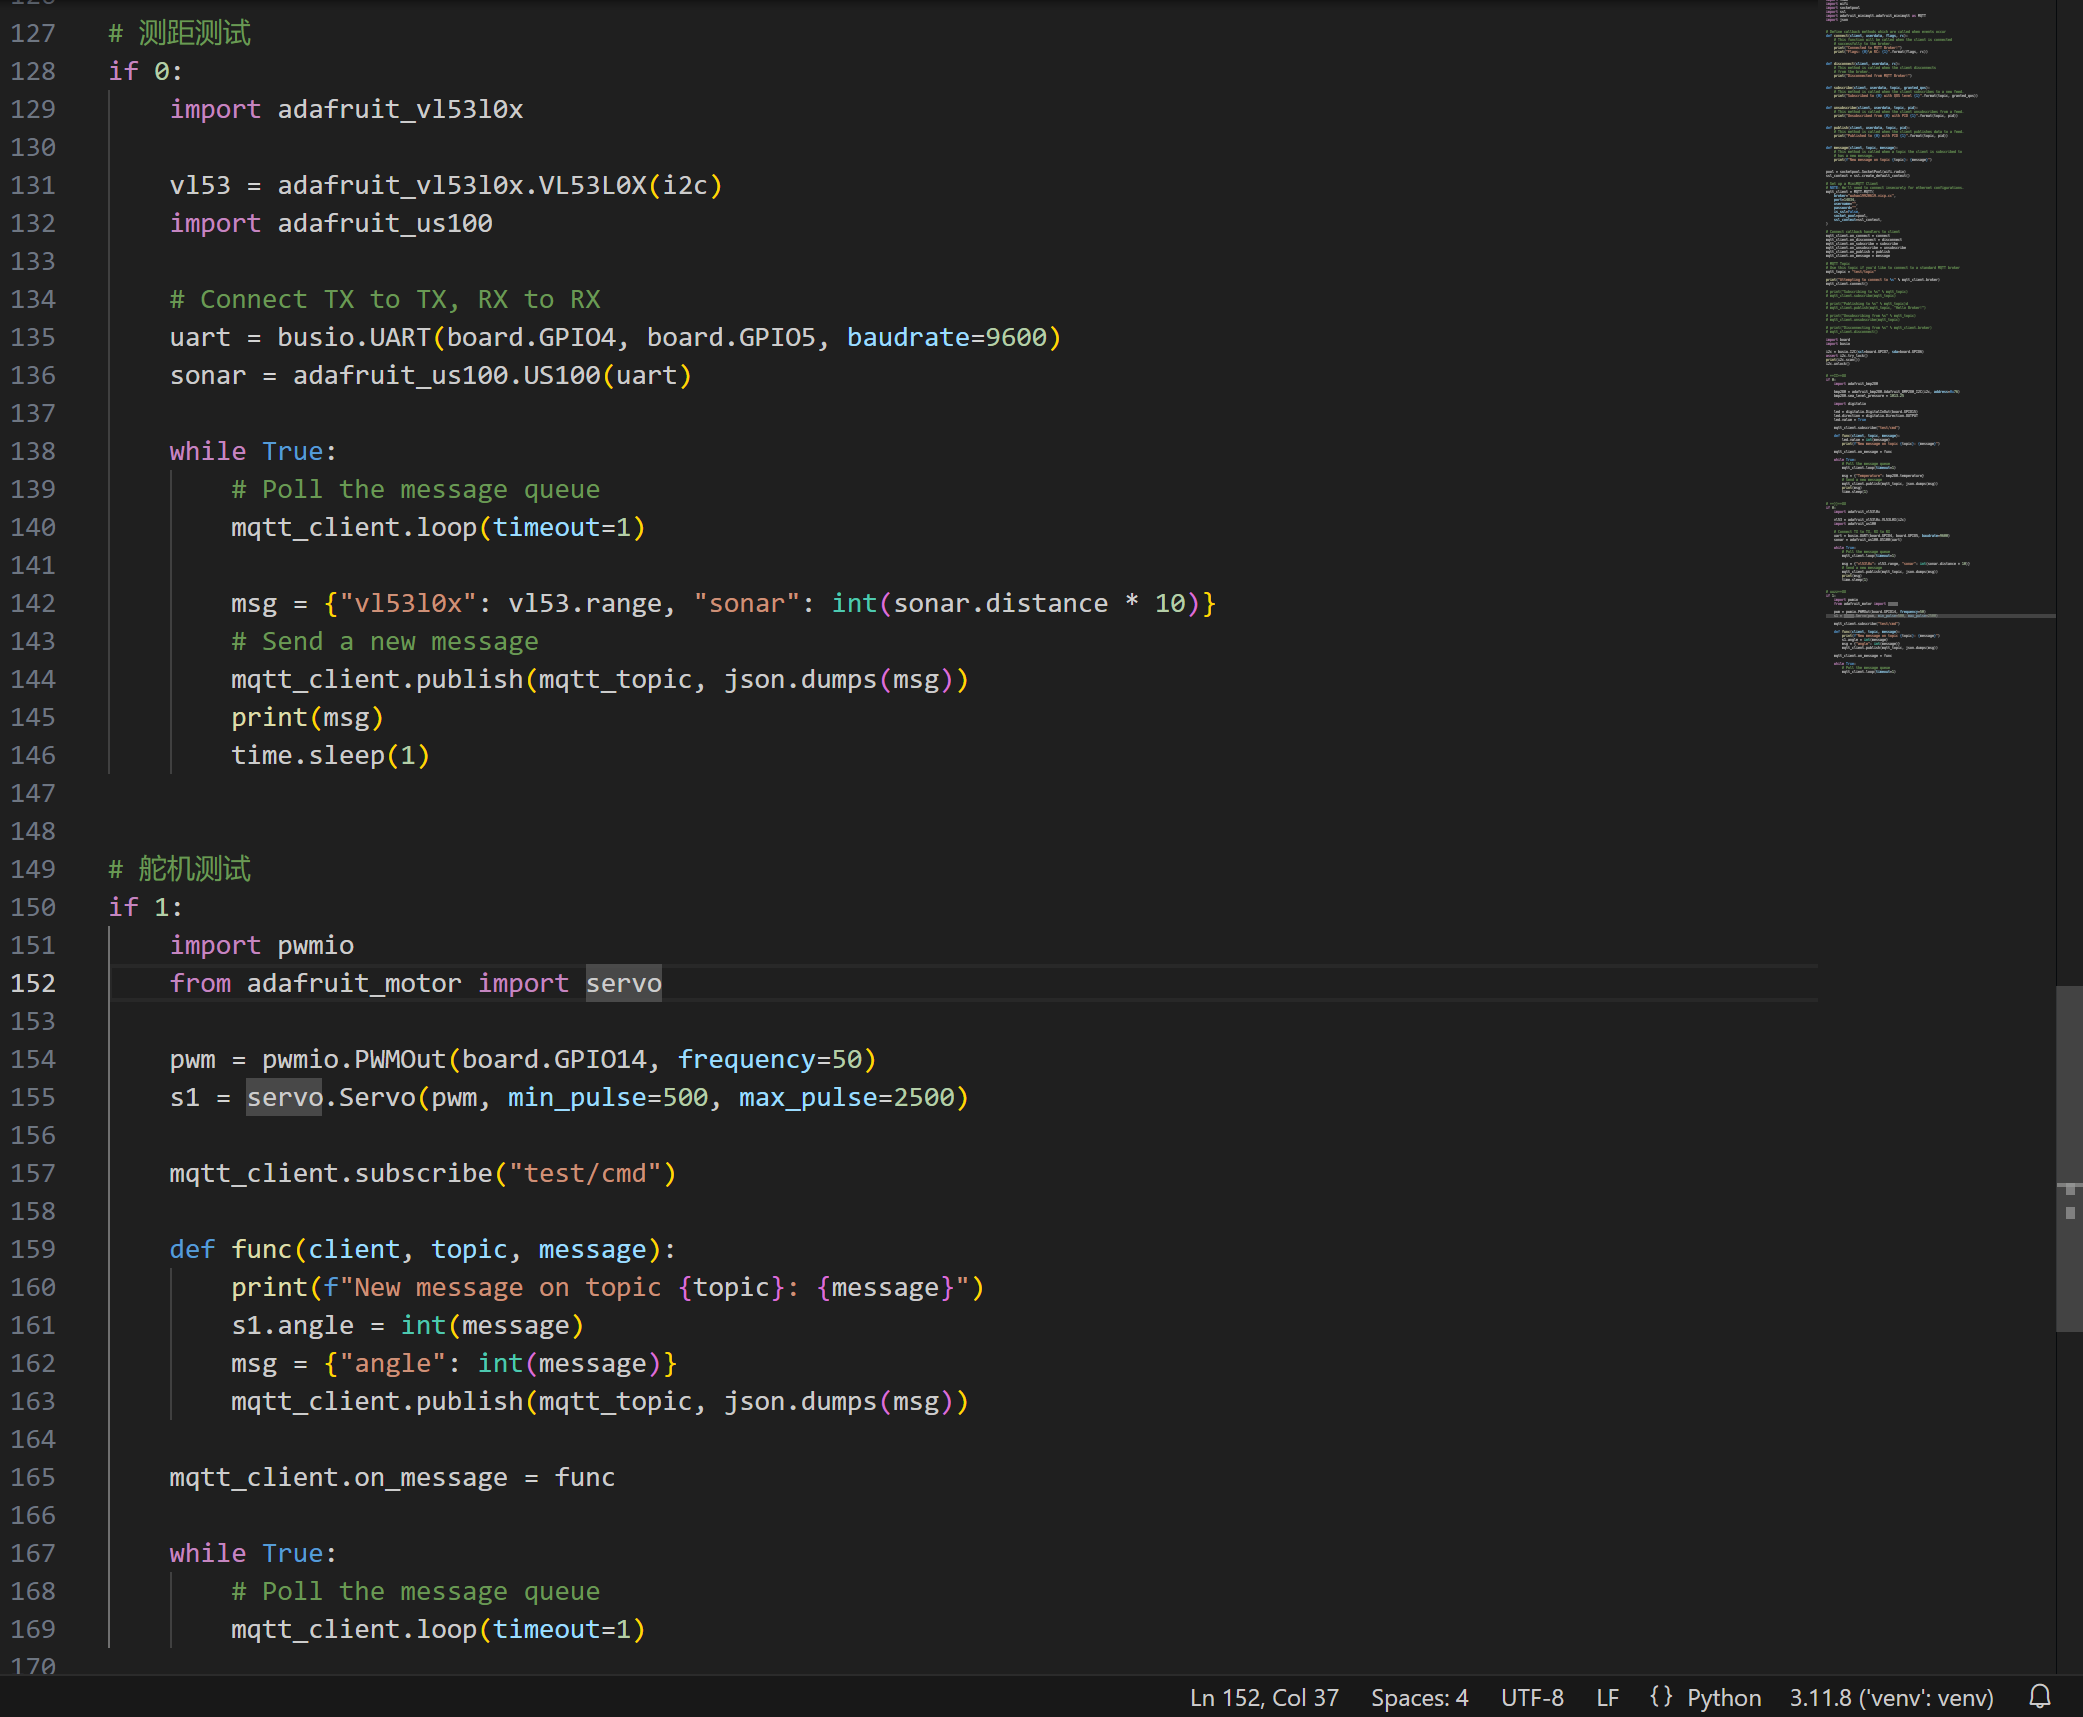
Task: Open indentation settings Spaces: 4
Action: click(1419, 1698)
